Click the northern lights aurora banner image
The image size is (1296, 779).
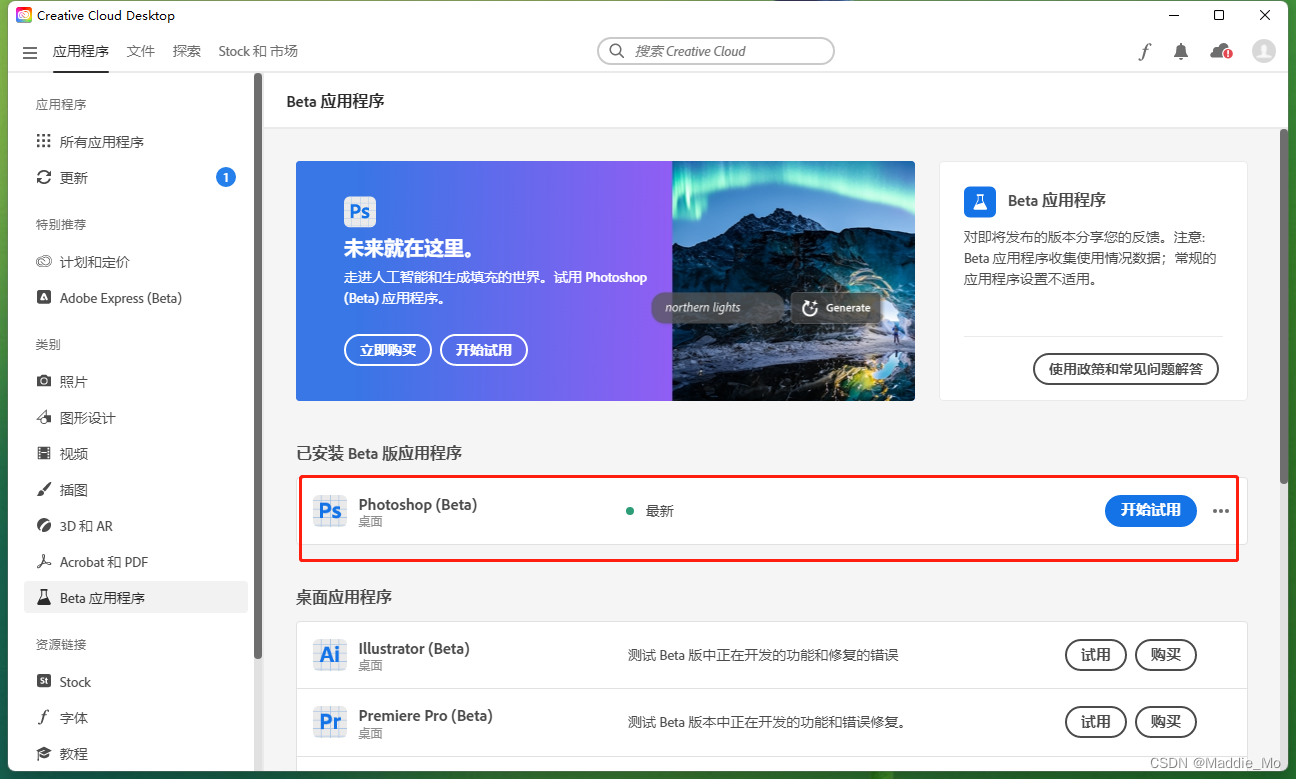click(x=793, y=281)
